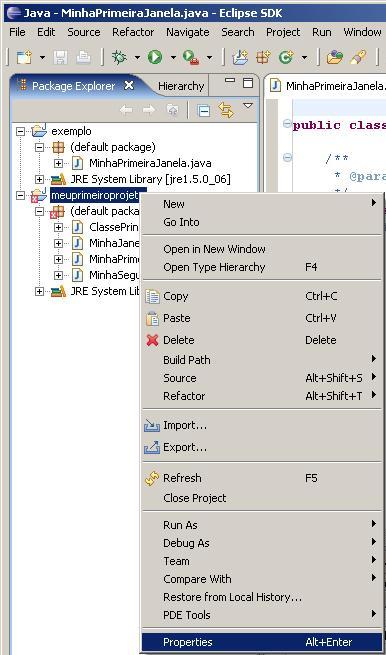Open the Source menu in the menu bar
The height and width of the screenshot is (655, 386).
[x=84, y=32]
